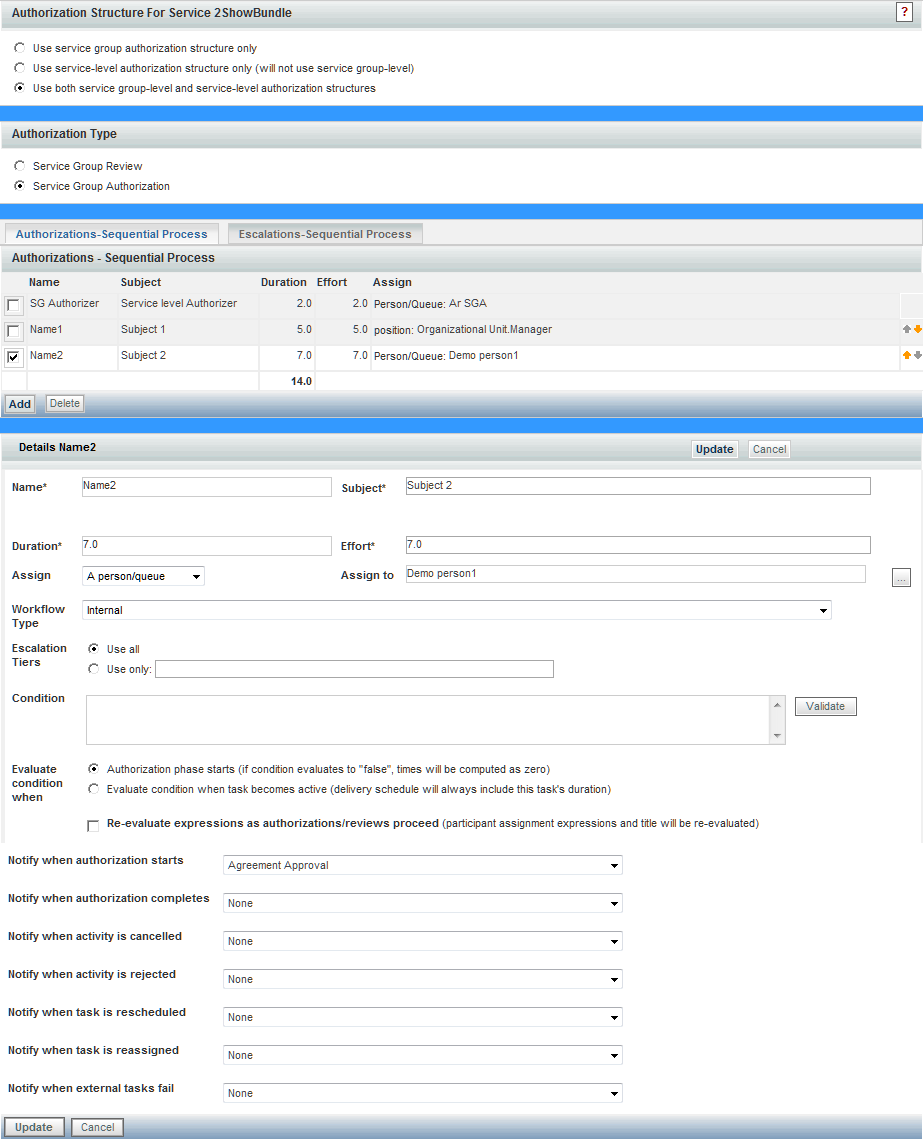Switch to Authorizations-Sequential Process tab
This screenshot has height=1139, width=923.
tap(112, 234)
